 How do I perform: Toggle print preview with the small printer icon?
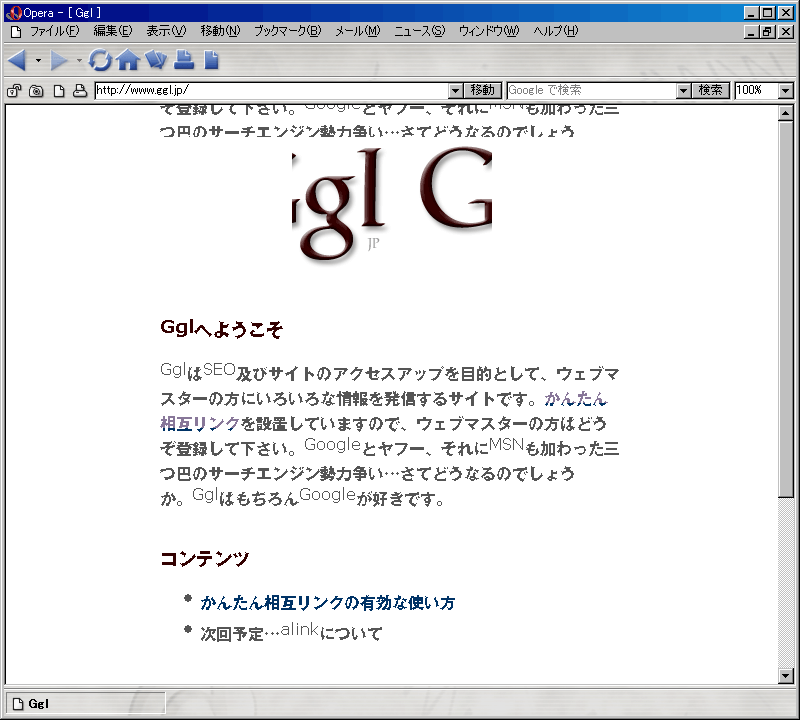click(x=80, y=91)
